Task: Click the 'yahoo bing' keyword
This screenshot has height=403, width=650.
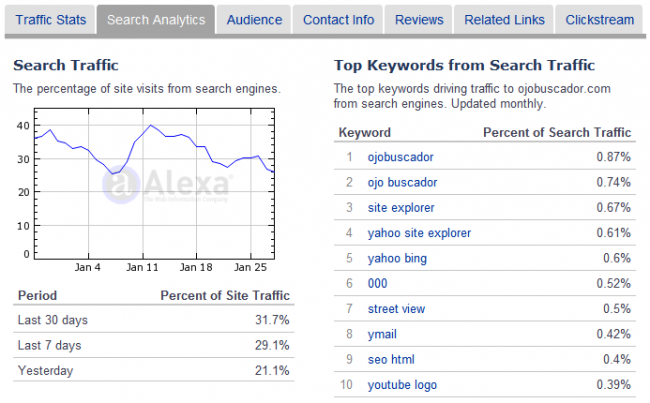Action: point(397,258)
